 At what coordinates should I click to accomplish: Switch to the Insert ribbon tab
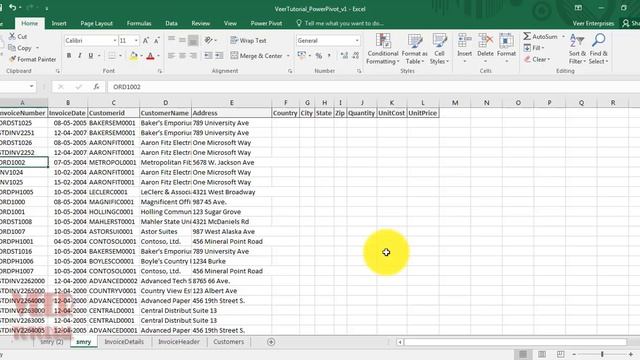59,23
